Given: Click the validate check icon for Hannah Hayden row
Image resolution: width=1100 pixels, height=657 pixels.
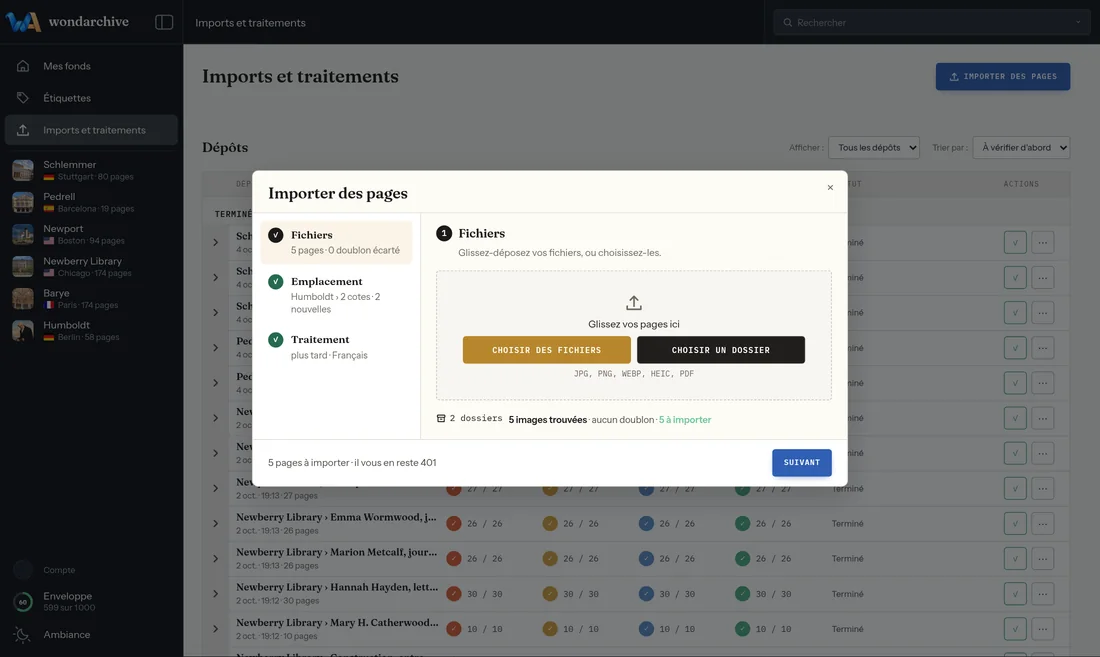Looking at the screenshot, I should tap(1015, 594).
